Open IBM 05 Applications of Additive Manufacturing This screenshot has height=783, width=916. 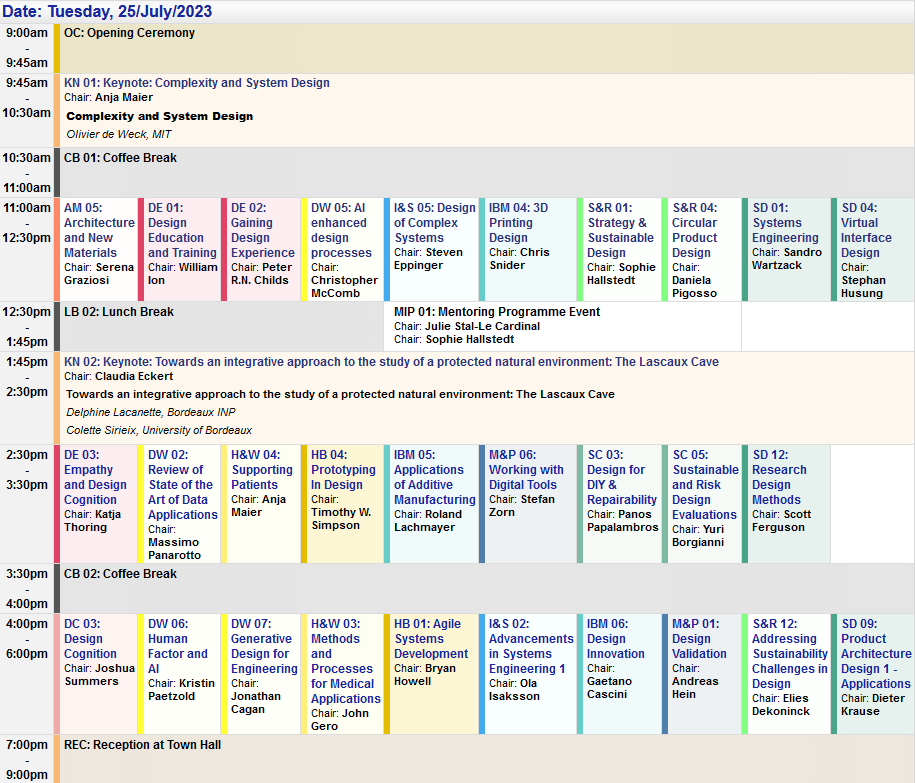(x=434, y=477)
